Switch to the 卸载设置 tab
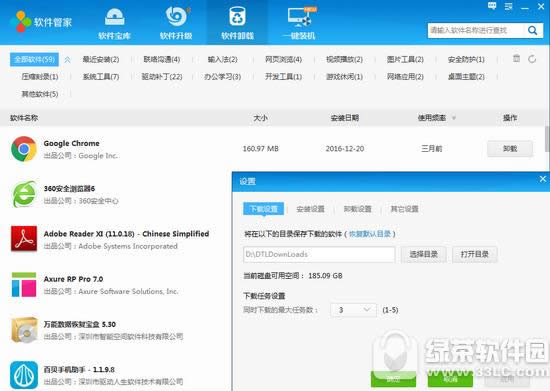550x391 pixels. coord(357,209)
